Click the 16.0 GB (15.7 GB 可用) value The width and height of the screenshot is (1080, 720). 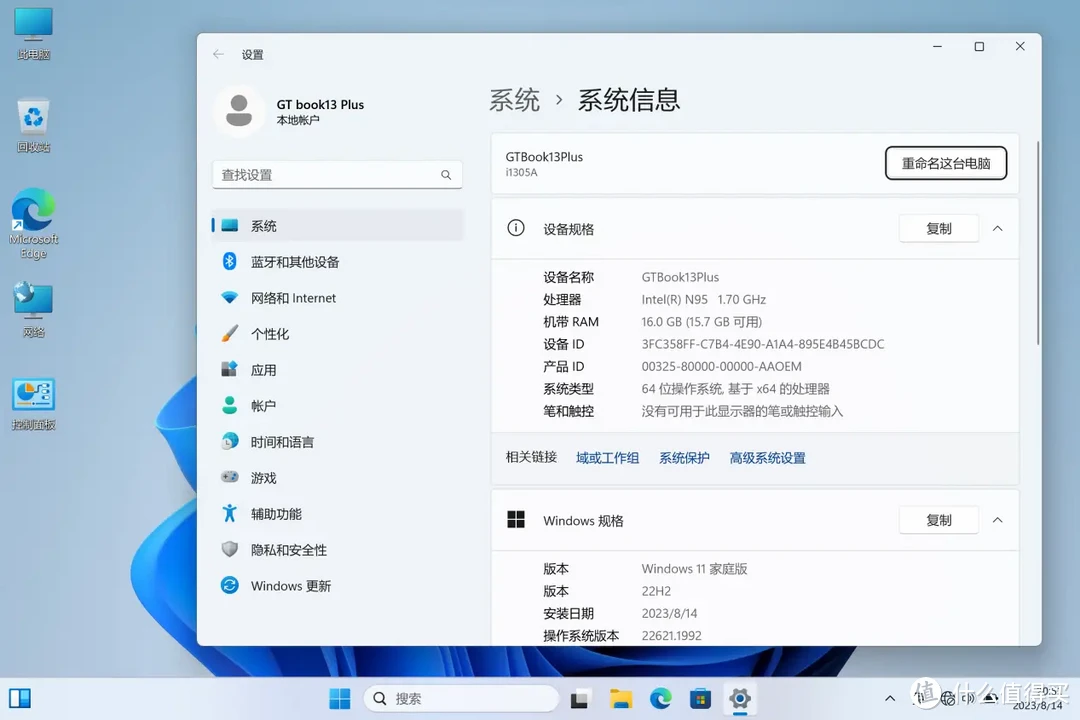tap(702, 322)
